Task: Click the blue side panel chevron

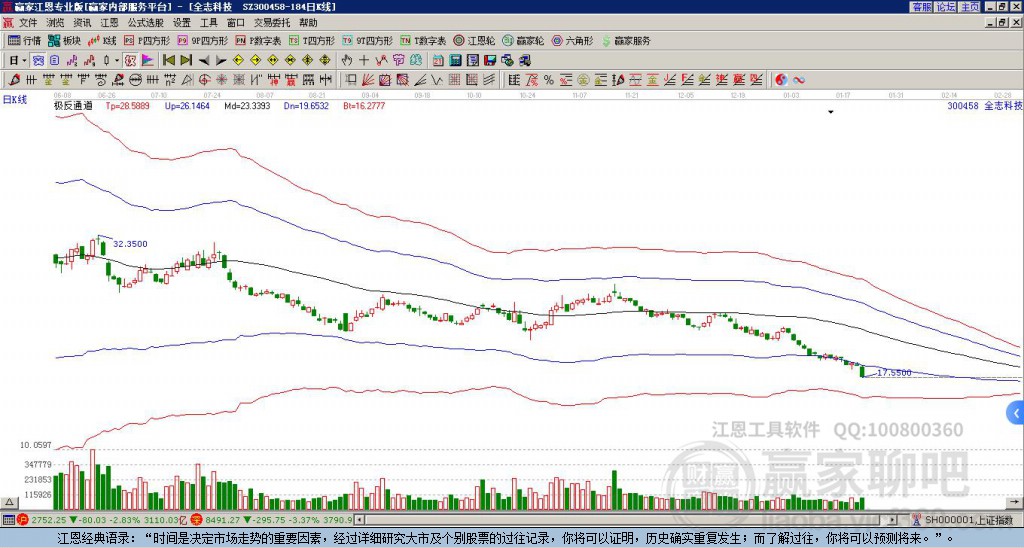Action: 1016,413
